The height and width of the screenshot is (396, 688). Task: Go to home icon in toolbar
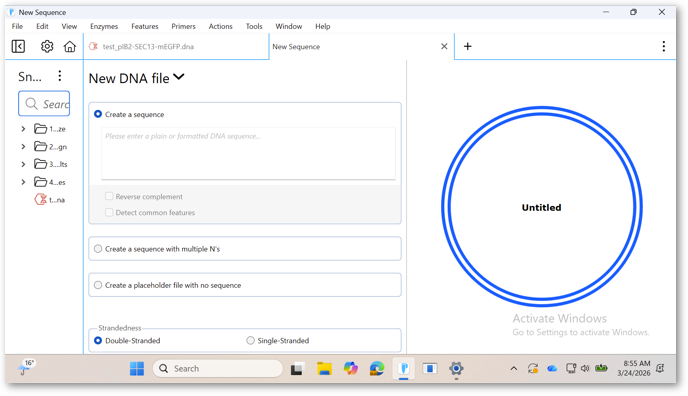point(70,46)
